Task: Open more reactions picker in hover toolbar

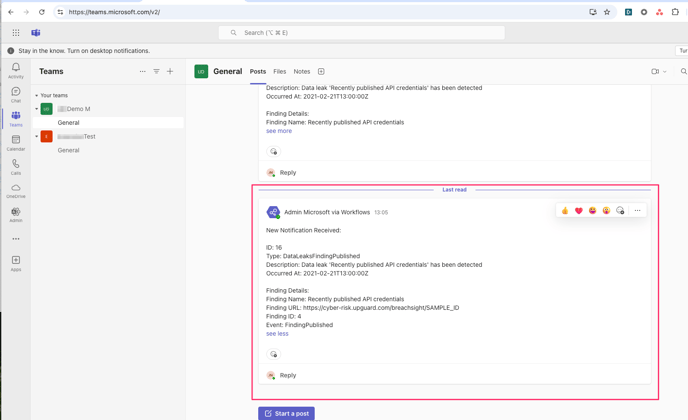Action: click(x=620, y=211)
